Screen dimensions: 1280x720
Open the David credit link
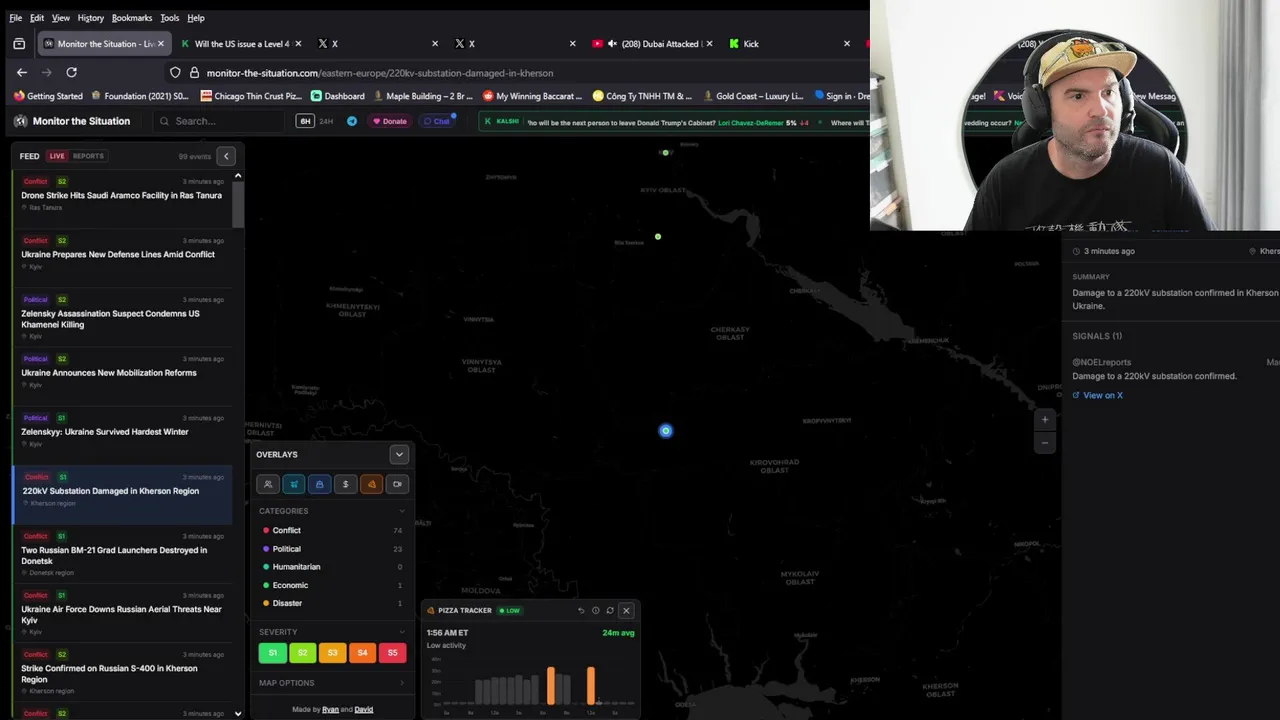click(x=364, y=710)
